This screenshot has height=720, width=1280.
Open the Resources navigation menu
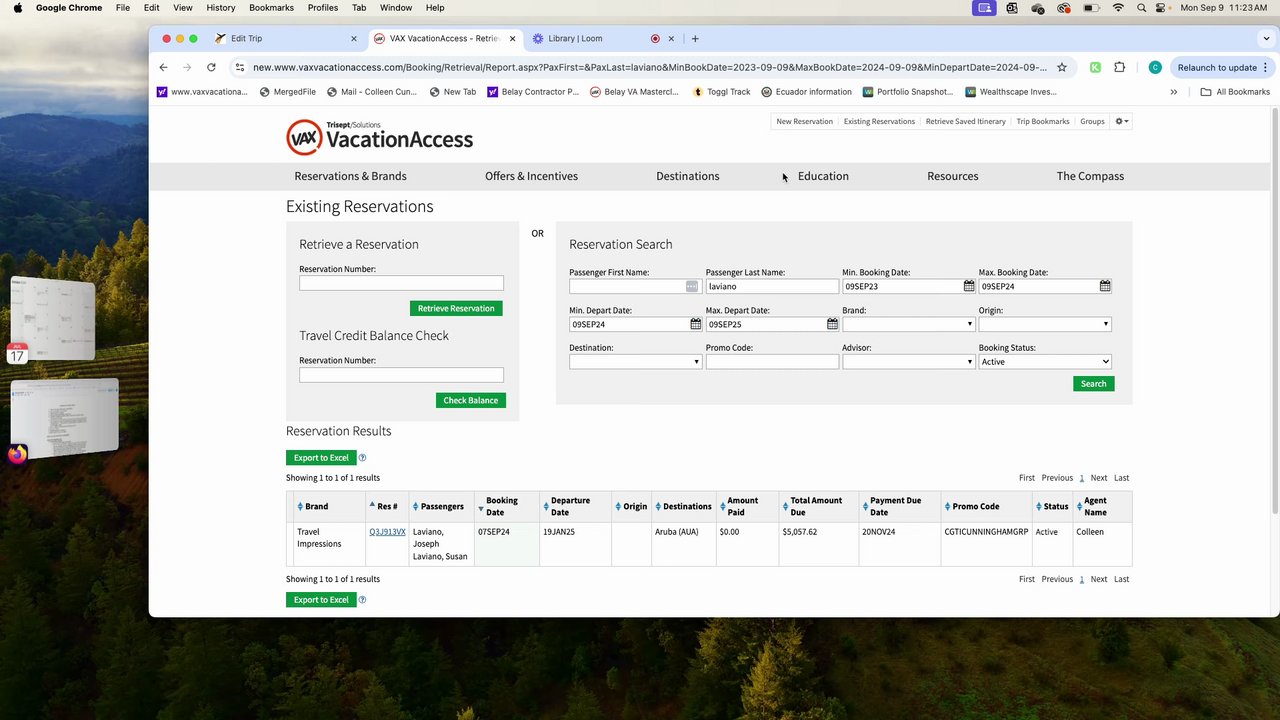click(x=952, y=176)
